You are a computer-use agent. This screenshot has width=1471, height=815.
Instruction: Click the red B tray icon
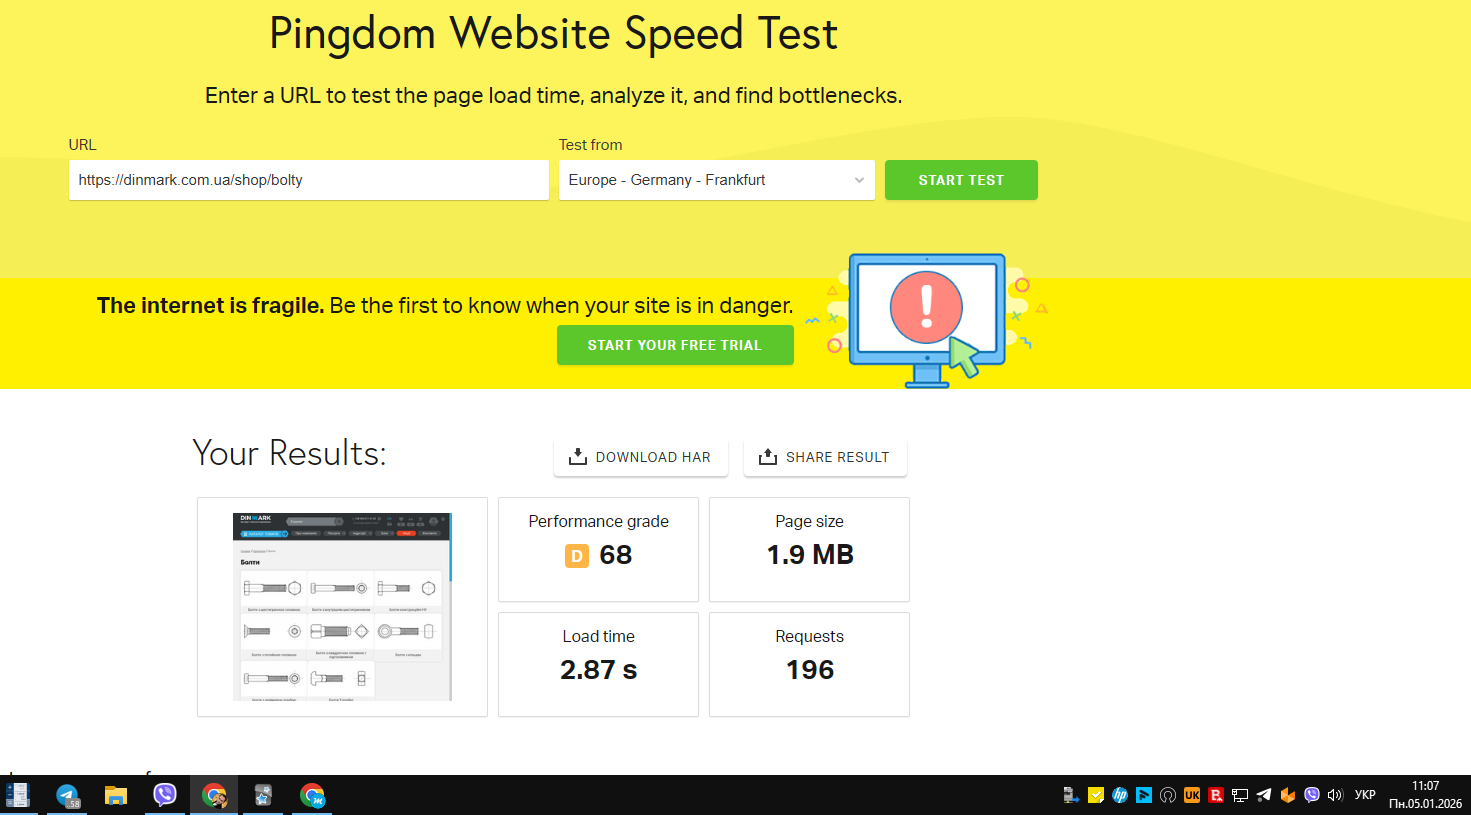pyautogui.click(x=1216, y=795)
